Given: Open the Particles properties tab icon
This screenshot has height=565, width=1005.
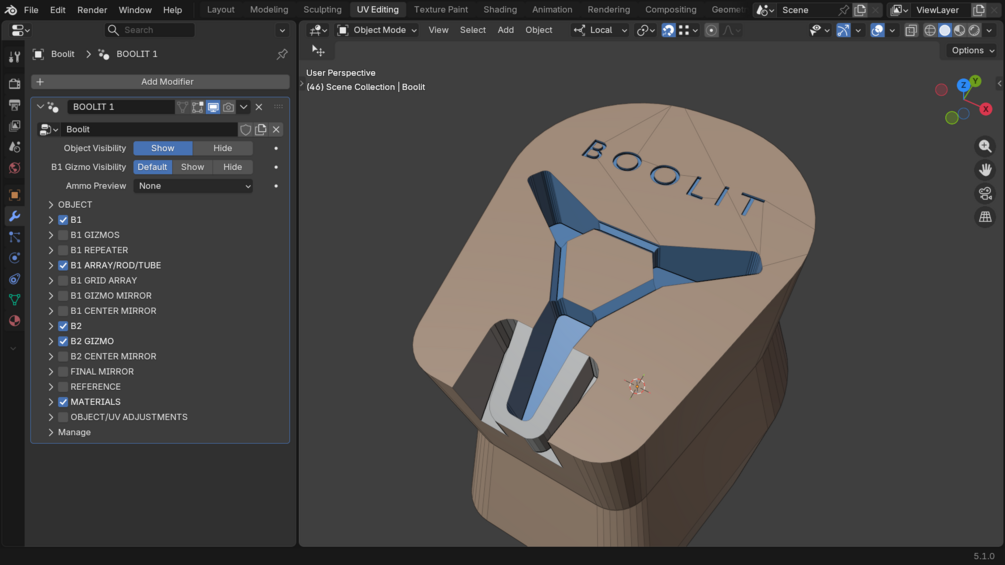Looking at the screenshot, I should click(x=14, y=237).
